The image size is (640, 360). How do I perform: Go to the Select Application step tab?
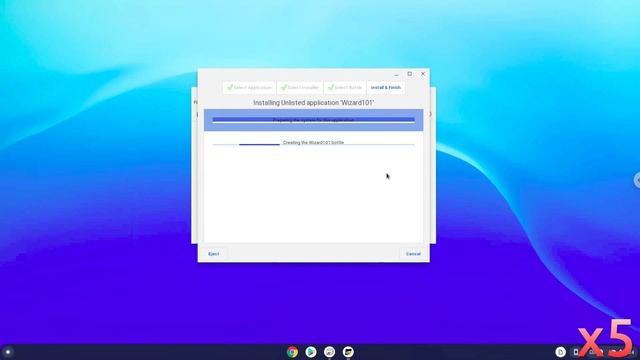[249, 88]
